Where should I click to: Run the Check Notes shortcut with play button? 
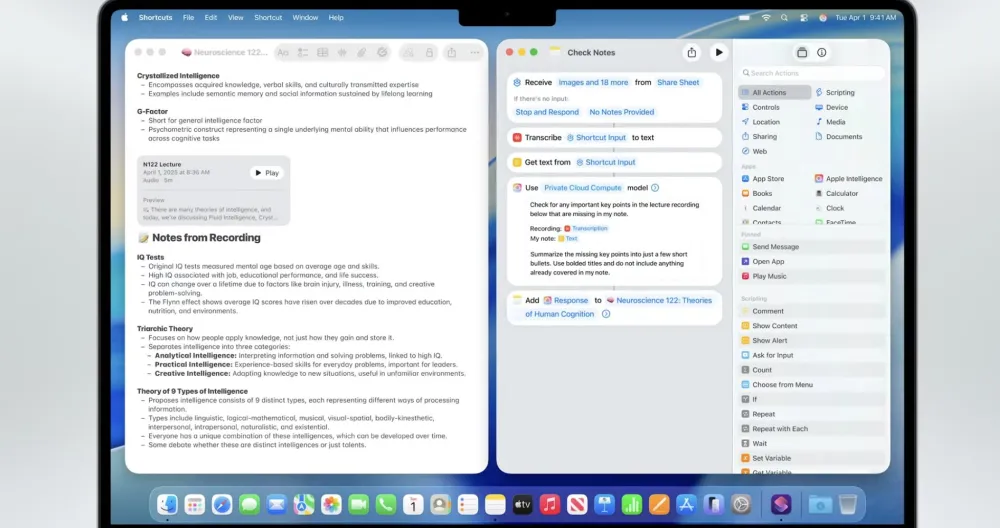coord(719,52)
